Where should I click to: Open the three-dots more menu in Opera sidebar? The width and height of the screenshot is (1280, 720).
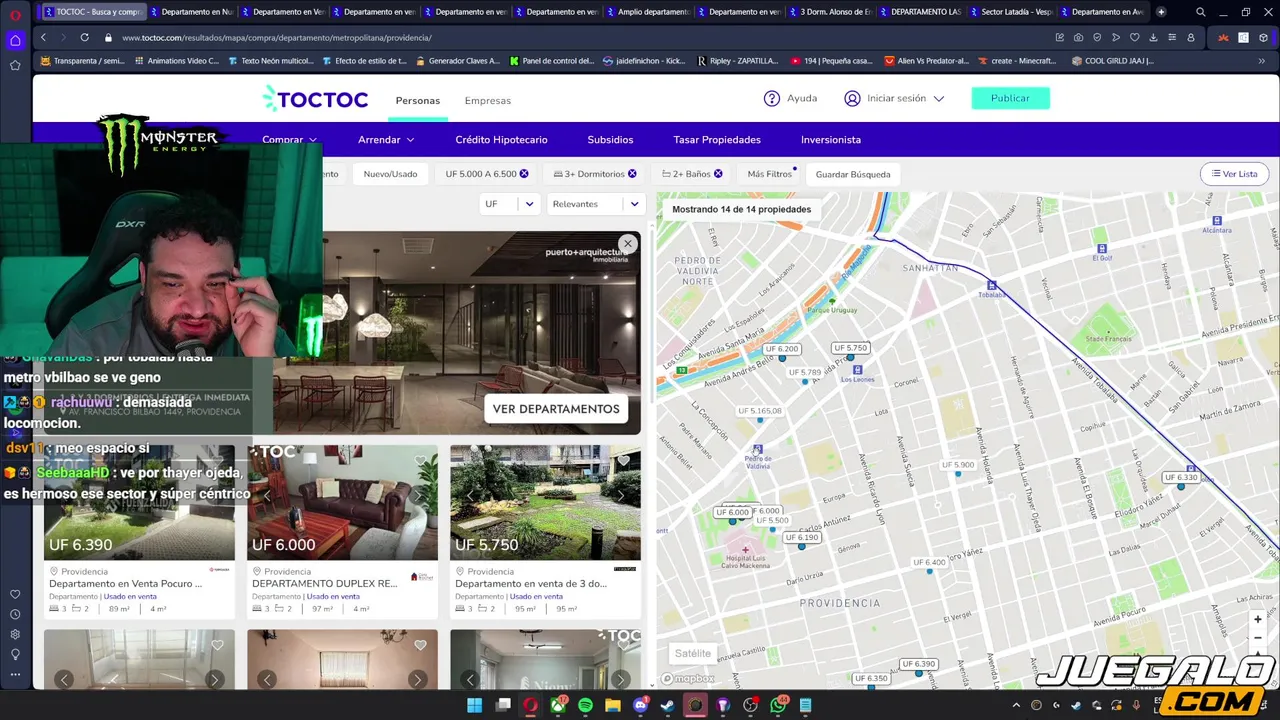pos(15,673)
